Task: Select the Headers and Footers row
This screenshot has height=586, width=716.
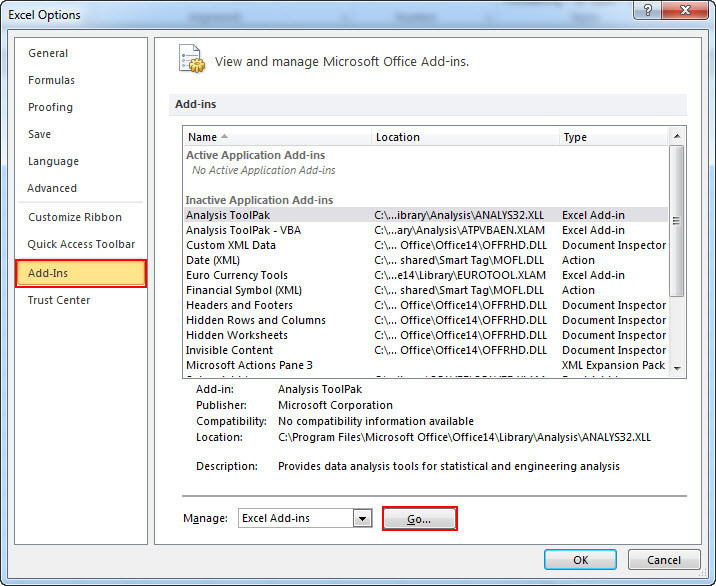Action: [x=426, y=305]
